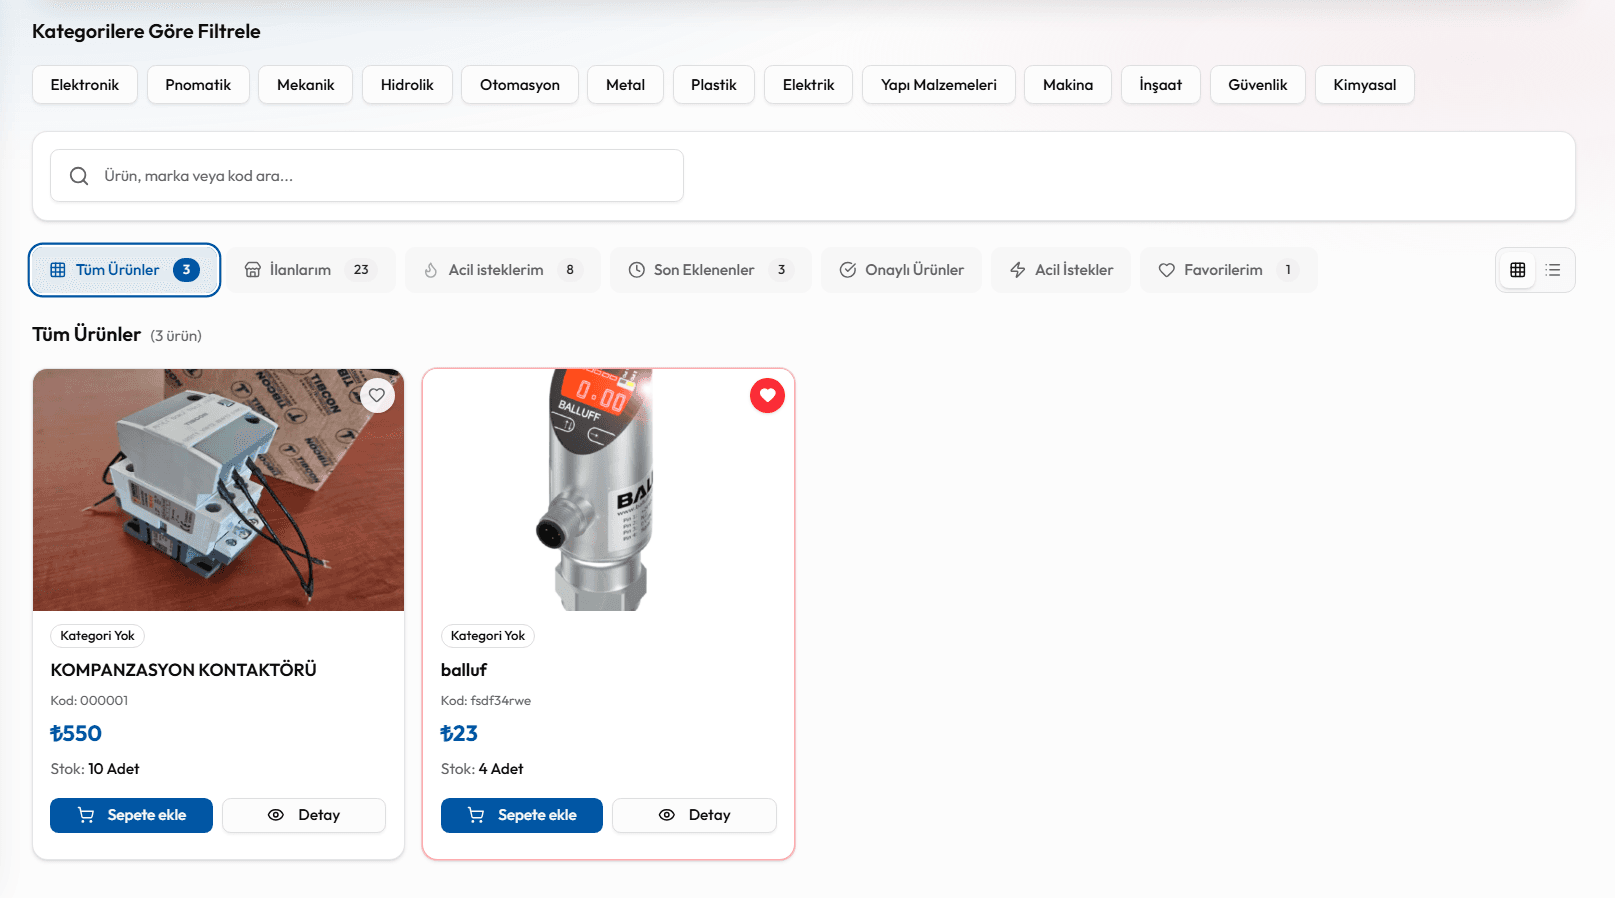Screen dimensions: 1615x898
Task: Filter by Yapı Malzemeleri category
Action: click(939, 85)
